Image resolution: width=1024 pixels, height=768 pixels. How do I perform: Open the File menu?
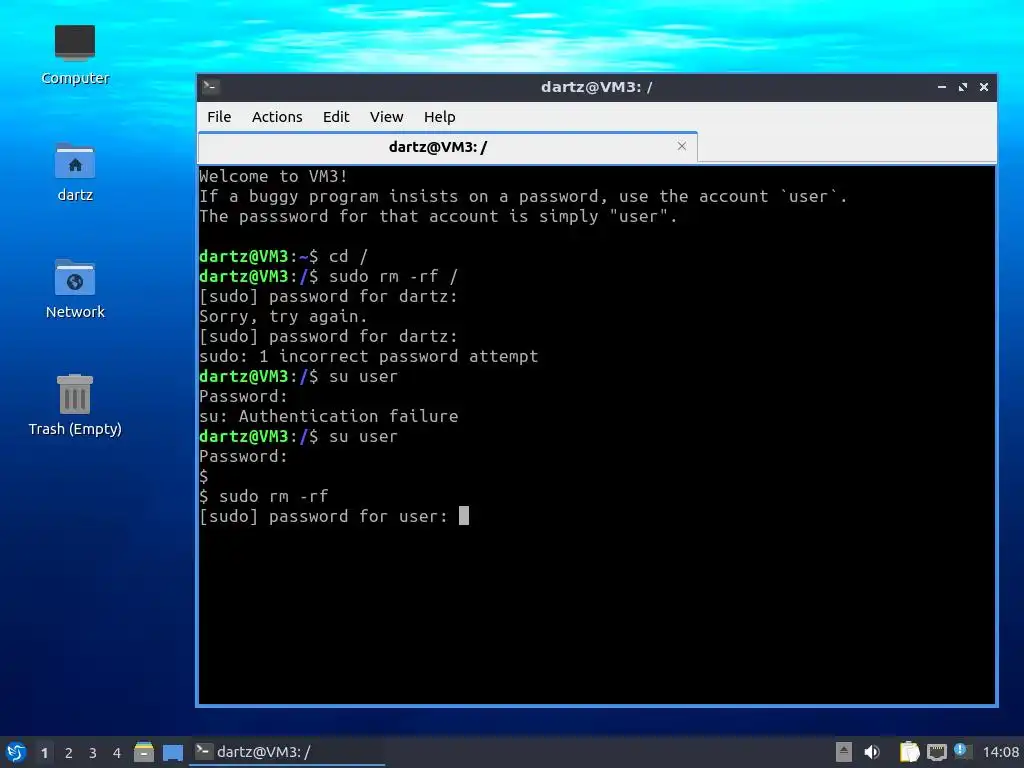tap(219, 117)
